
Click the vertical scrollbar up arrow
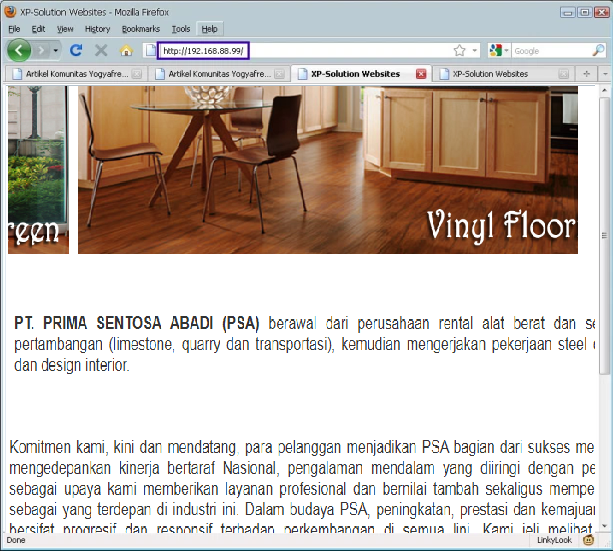tap(604, 91)
